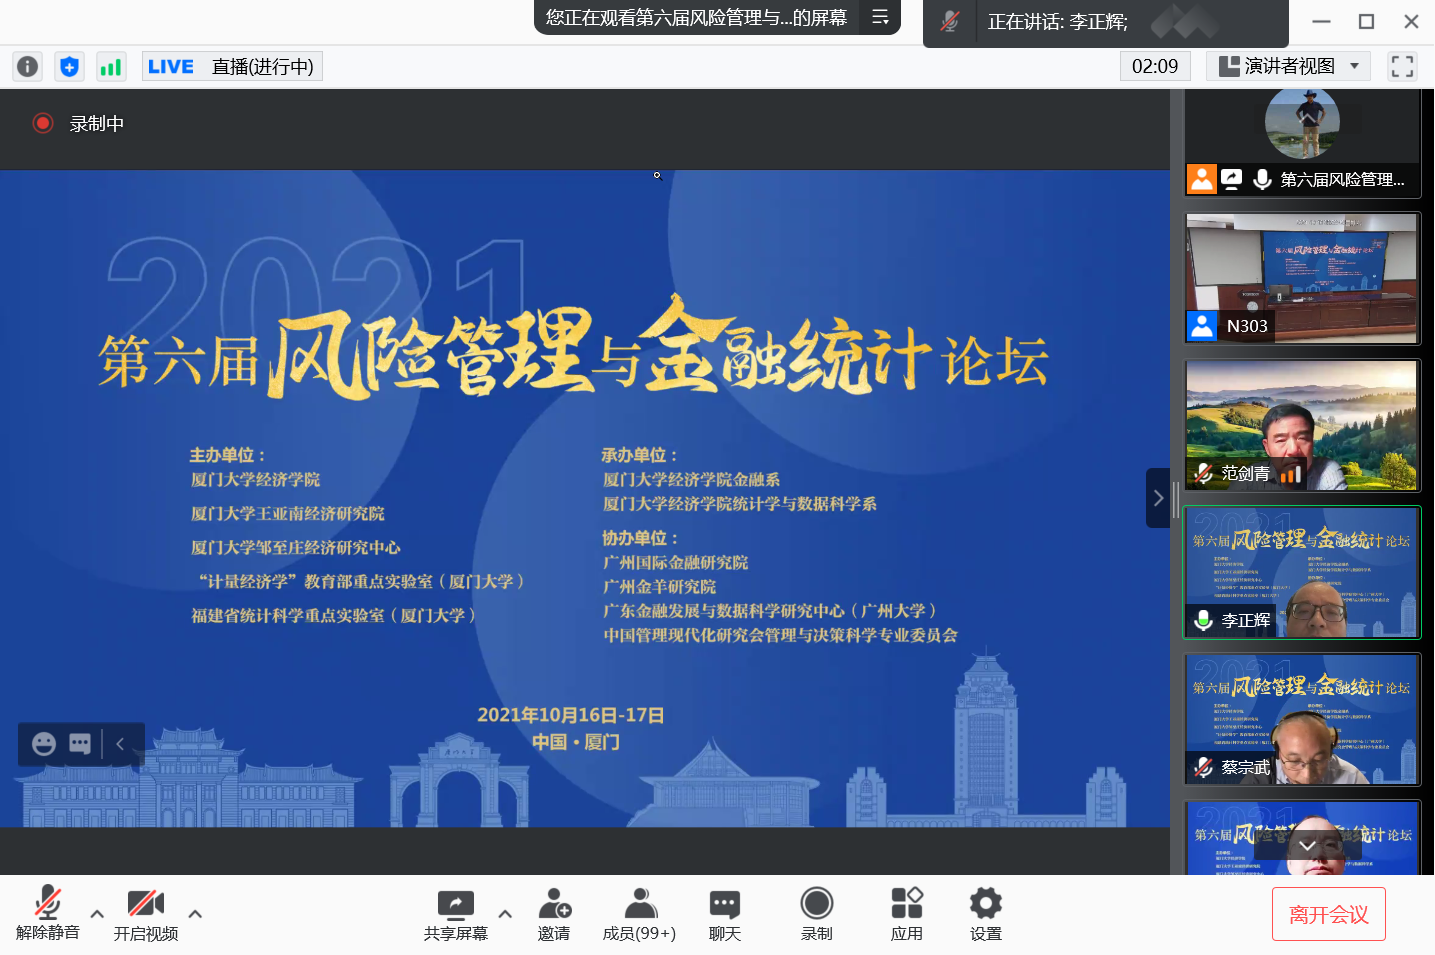
Task: Click the active mic icon beside 李正辉
Action: pos(1203,620)
